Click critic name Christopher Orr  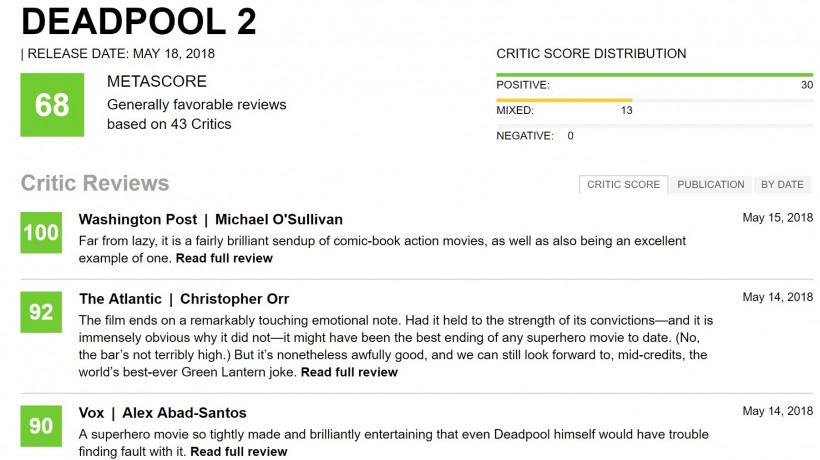click(234, 299)
